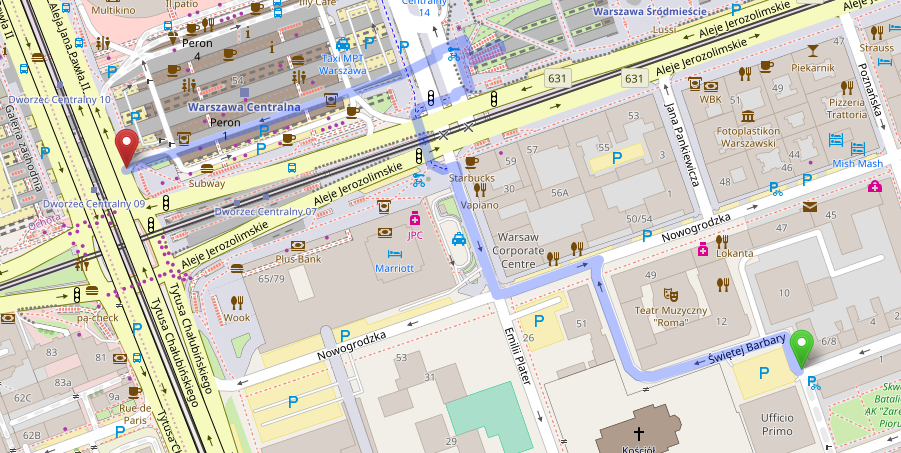This screenshot has width=901, height=453.
Task: Click the Fotoplastikon Warszawski label
Action: click(748, 137)
